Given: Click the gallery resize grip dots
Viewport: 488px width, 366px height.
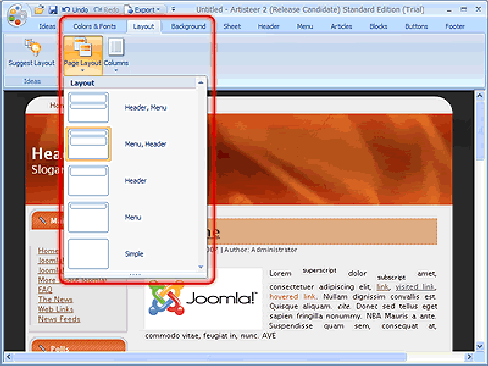Looking at the screenshot, I should click(x=135, y=275).
